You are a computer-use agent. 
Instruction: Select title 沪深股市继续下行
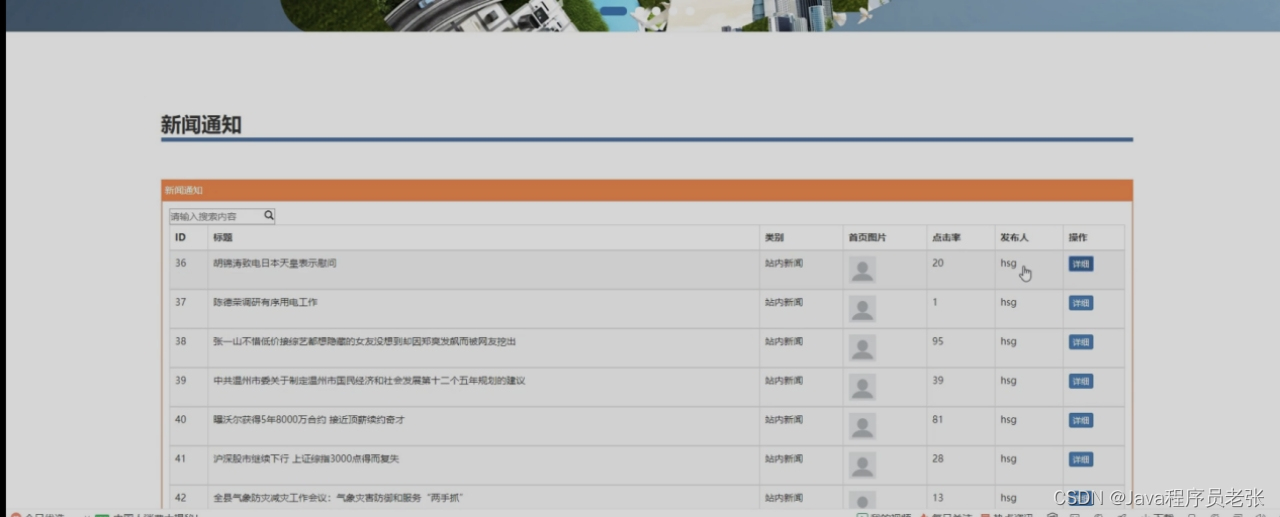tap(308, 458)
